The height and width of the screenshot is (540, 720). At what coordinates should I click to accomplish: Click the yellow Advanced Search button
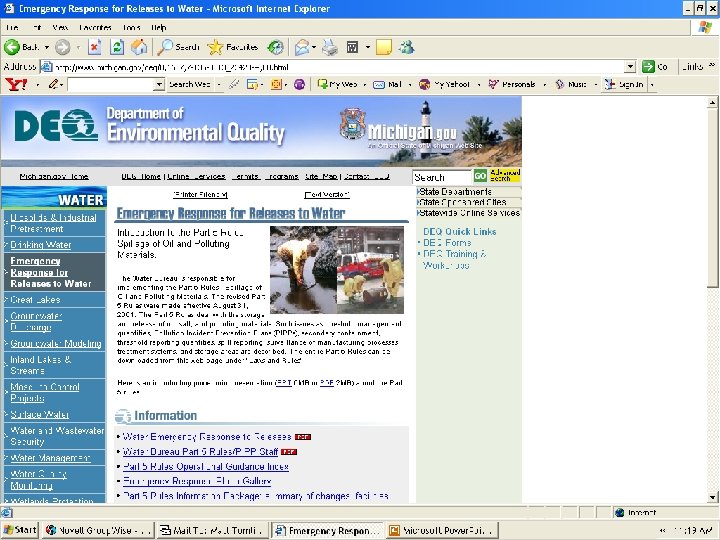[504, 175]
